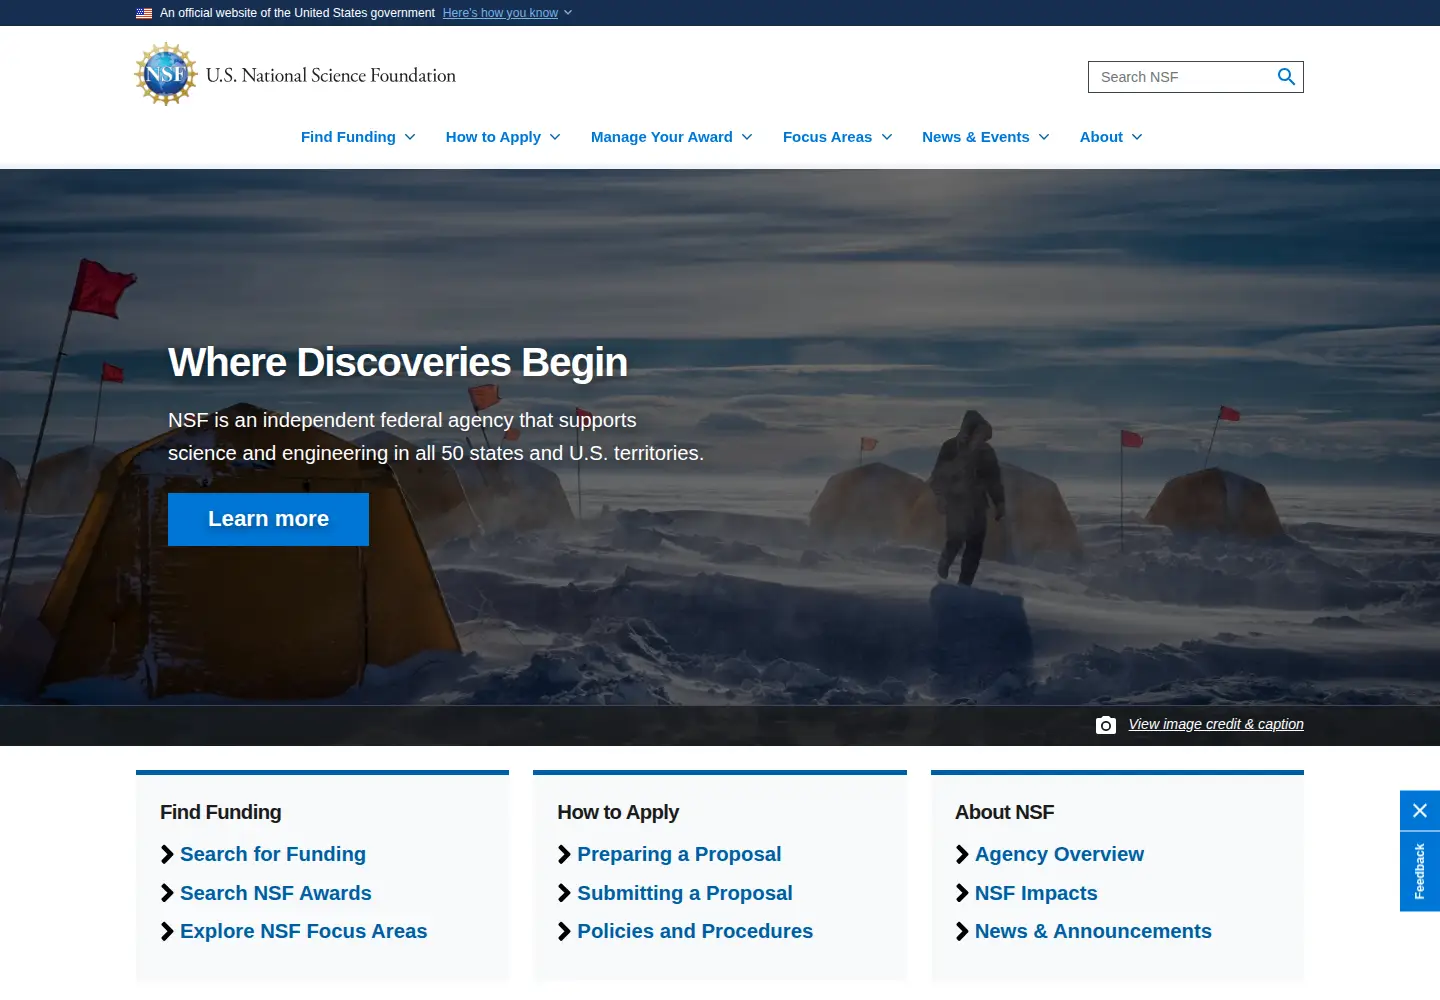Open Explore NSF Focus Areas link

[x=304, y=931]
